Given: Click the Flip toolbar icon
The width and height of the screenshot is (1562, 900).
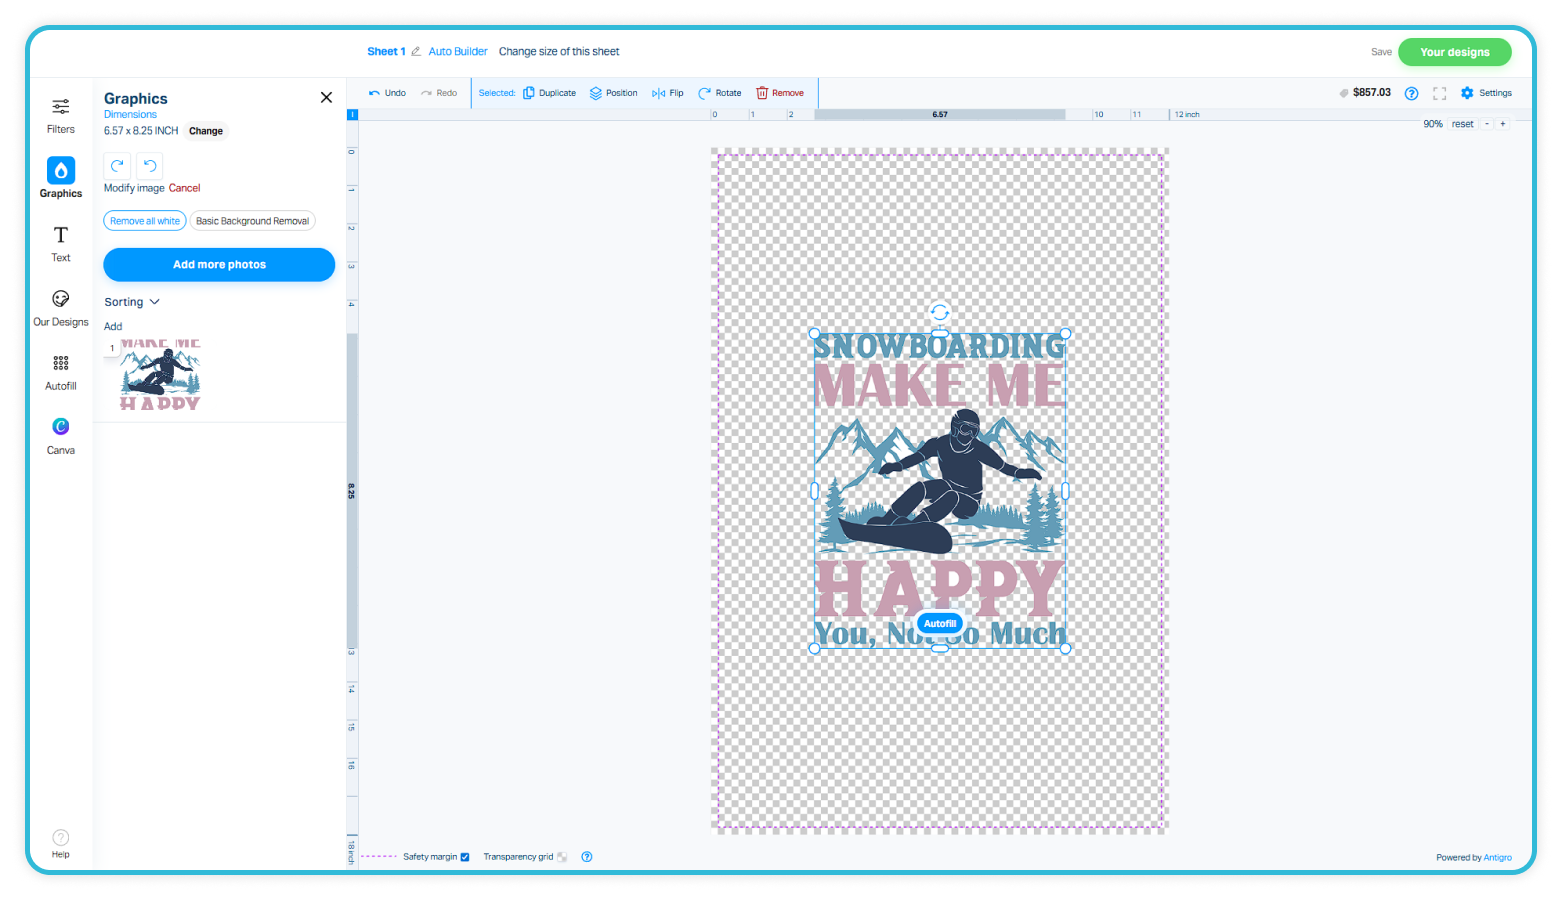Looking at the screenshot, I should [x=667, y=93].
